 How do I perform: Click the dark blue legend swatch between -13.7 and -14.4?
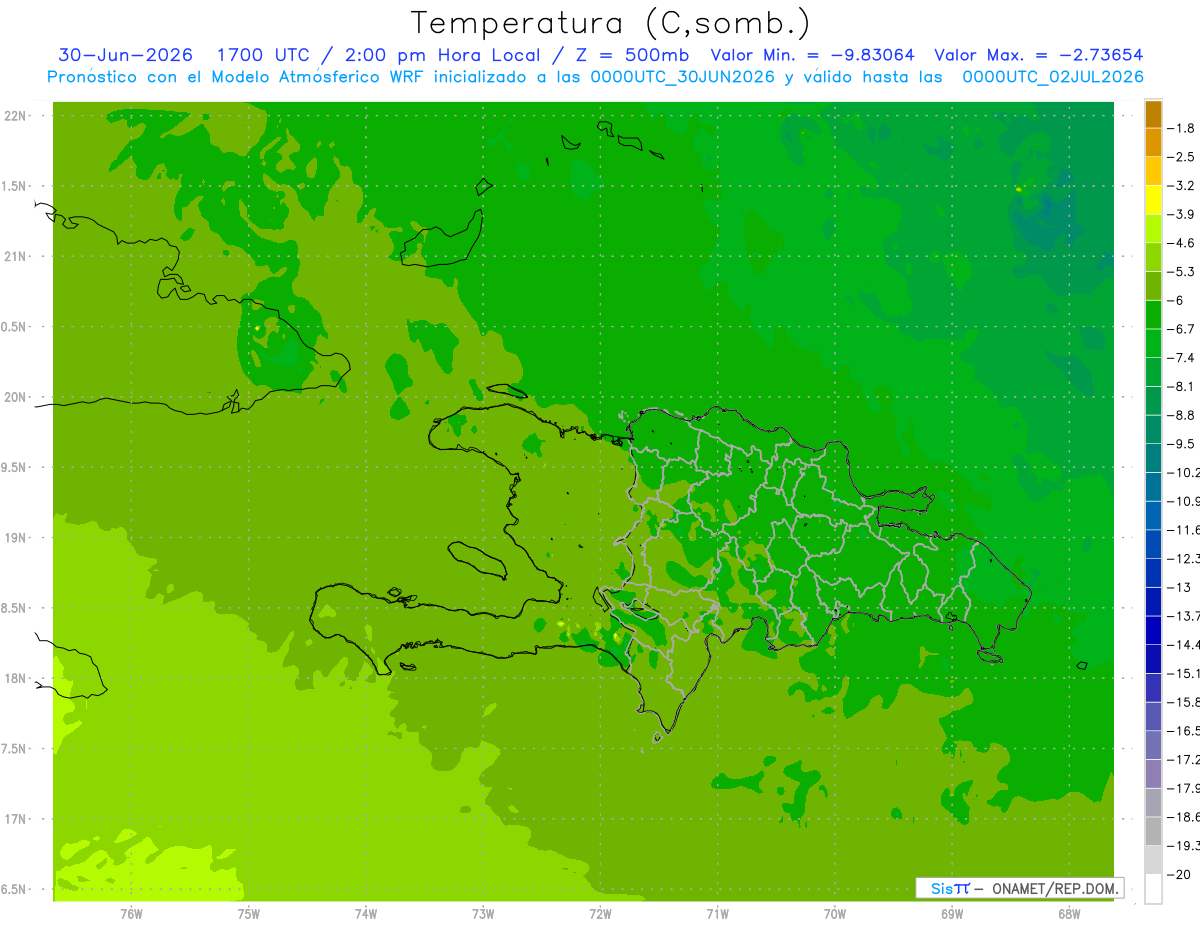[1153, 630]
